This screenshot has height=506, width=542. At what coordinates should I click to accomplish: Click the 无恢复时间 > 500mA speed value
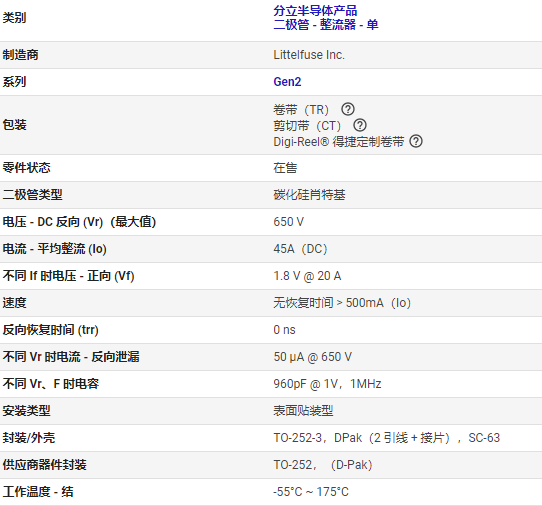(x=342, y=303)
